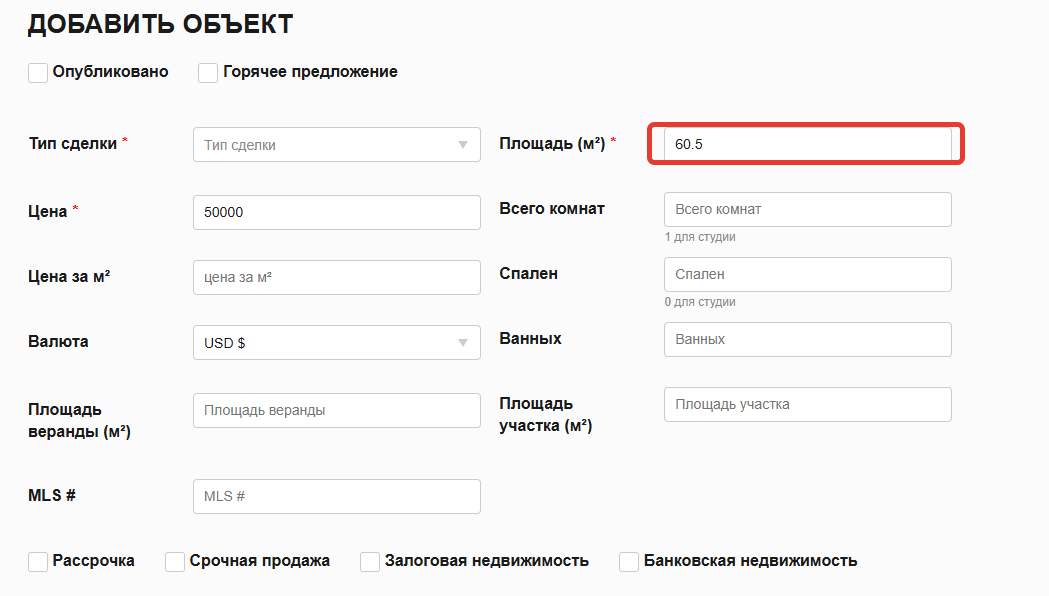Focus the Ванных input box
1049x596 pixels.
(x=807, y=339)
